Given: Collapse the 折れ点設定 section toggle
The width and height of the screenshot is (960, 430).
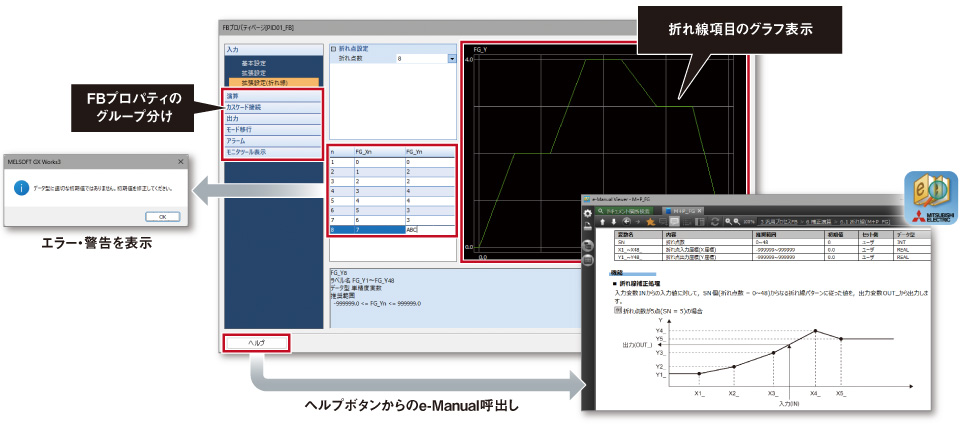Looking at the screenshot, I should pos(333,48).
